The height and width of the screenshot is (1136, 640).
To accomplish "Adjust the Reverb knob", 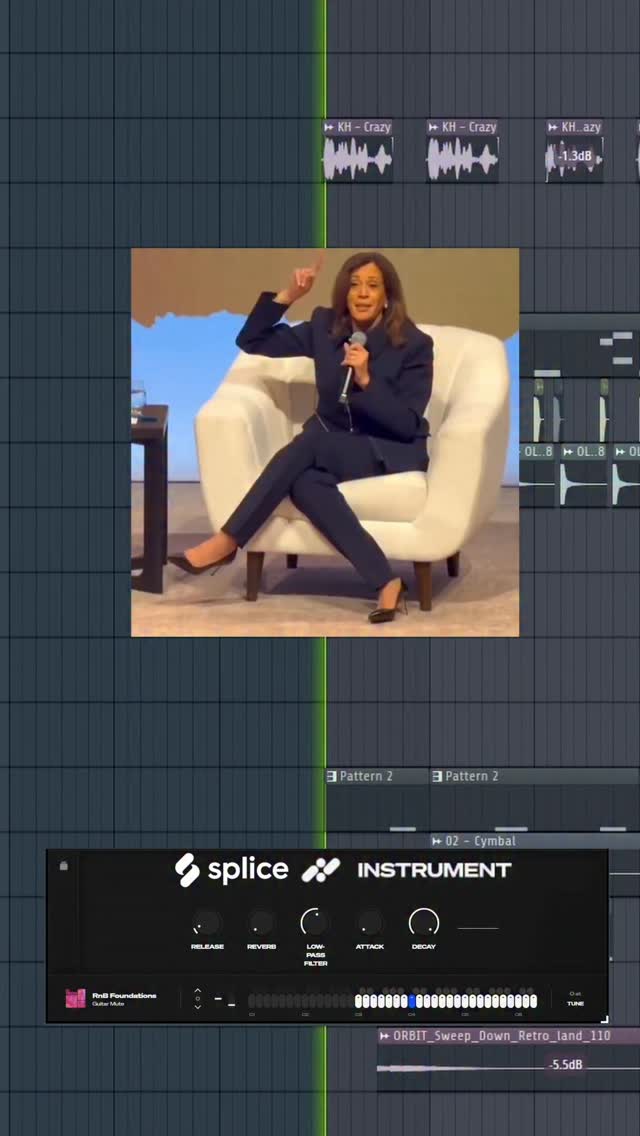I will tap(261, 923).
